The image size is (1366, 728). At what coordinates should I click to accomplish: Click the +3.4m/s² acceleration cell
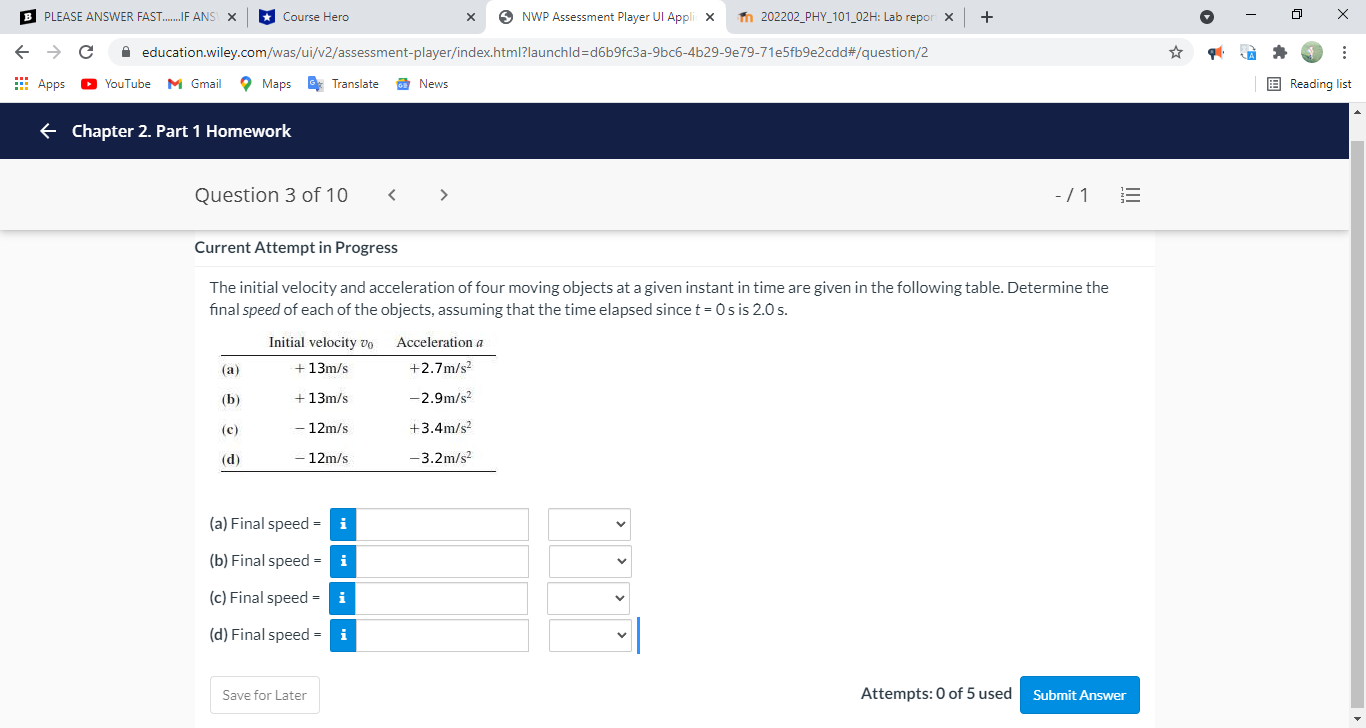click(x=440, y=428)
